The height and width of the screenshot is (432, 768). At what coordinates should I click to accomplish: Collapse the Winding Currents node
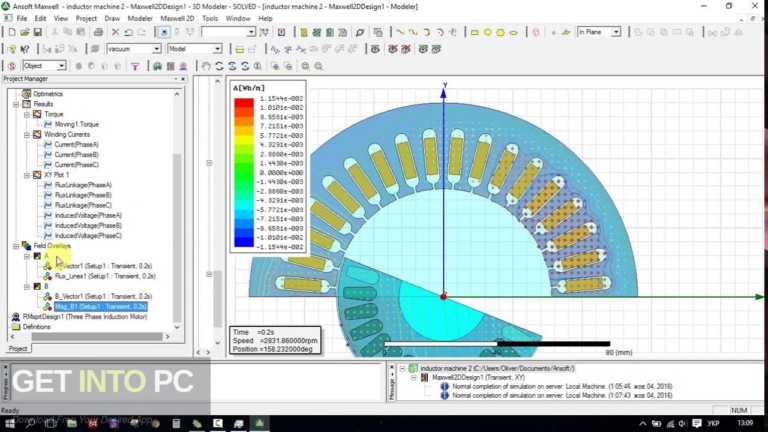[27, 135]
